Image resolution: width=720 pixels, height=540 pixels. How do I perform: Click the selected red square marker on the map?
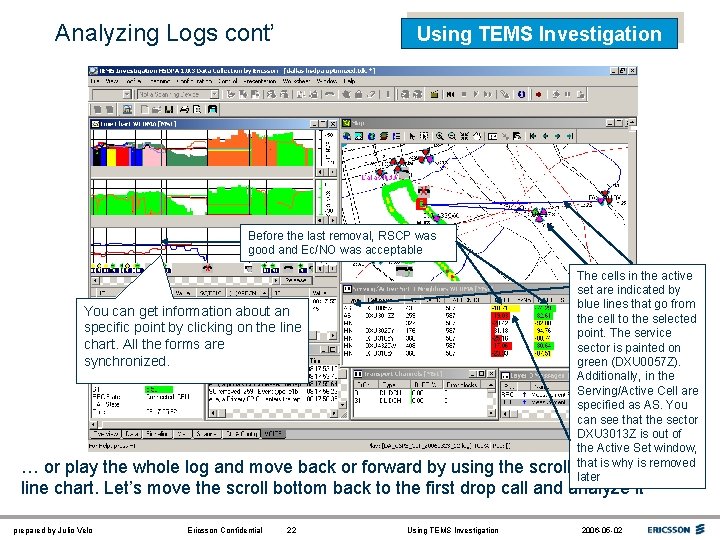(x=421, y=204)
